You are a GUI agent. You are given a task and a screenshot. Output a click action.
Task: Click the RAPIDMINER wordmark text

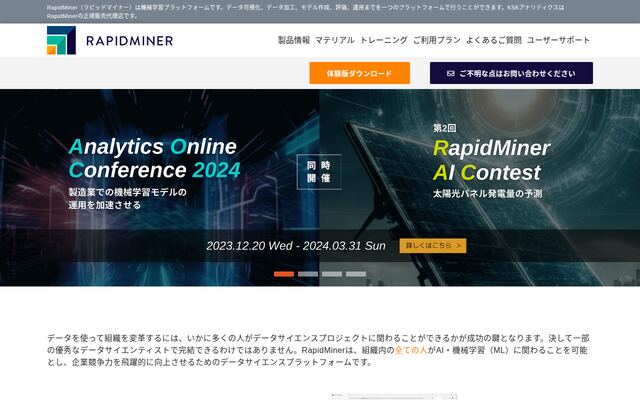pos(130,41)
